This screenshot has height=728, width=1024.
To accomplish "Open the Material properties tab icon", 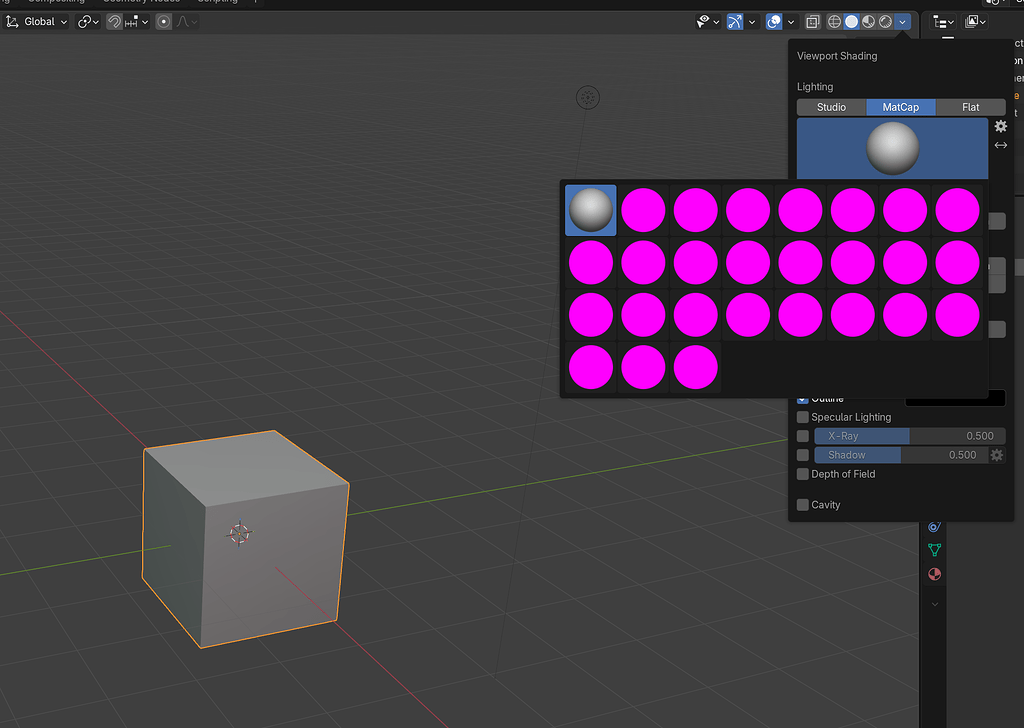I will [935, 574].
